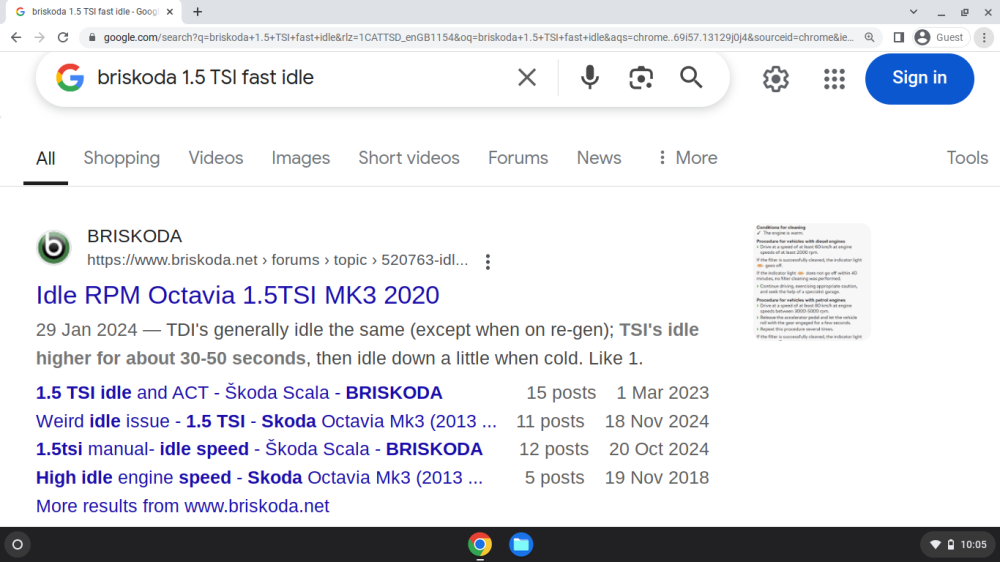Open the 1.5tsi manual idle speed link
This screenshot has width=1000, height=562.
[259, 449]
